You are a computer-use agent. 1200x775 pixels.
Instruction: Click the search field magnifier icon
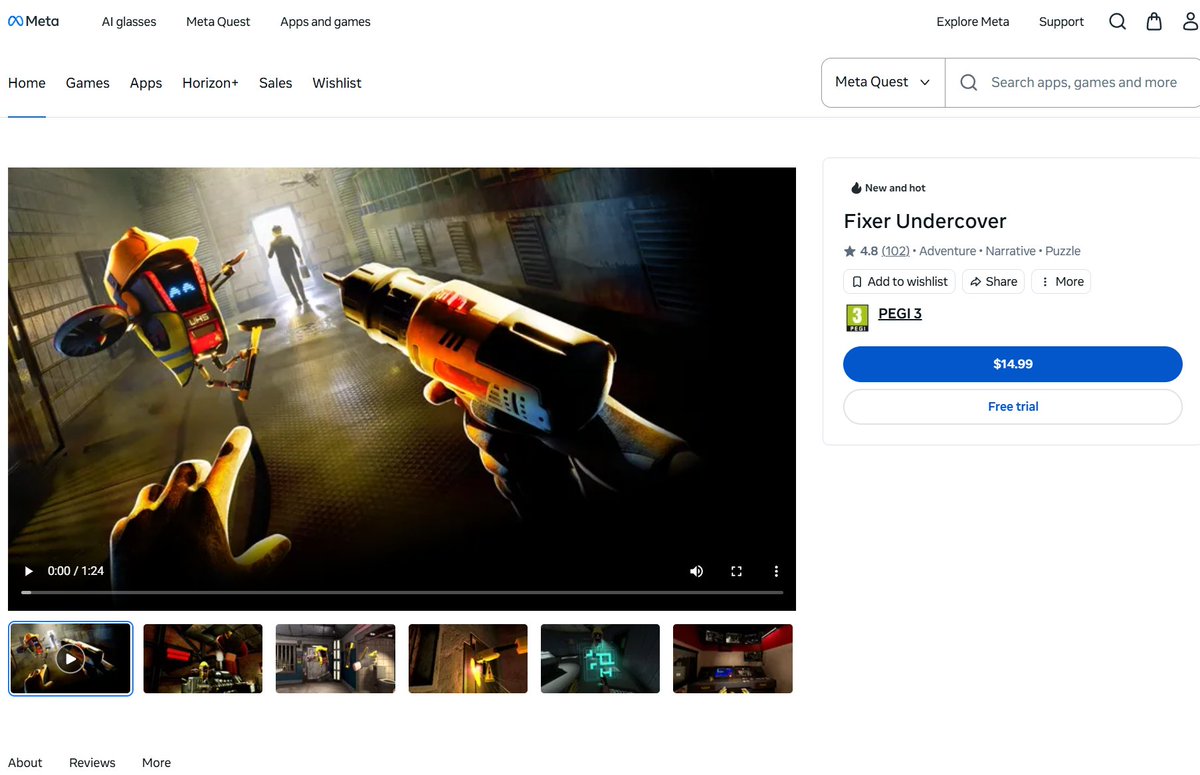968,83
